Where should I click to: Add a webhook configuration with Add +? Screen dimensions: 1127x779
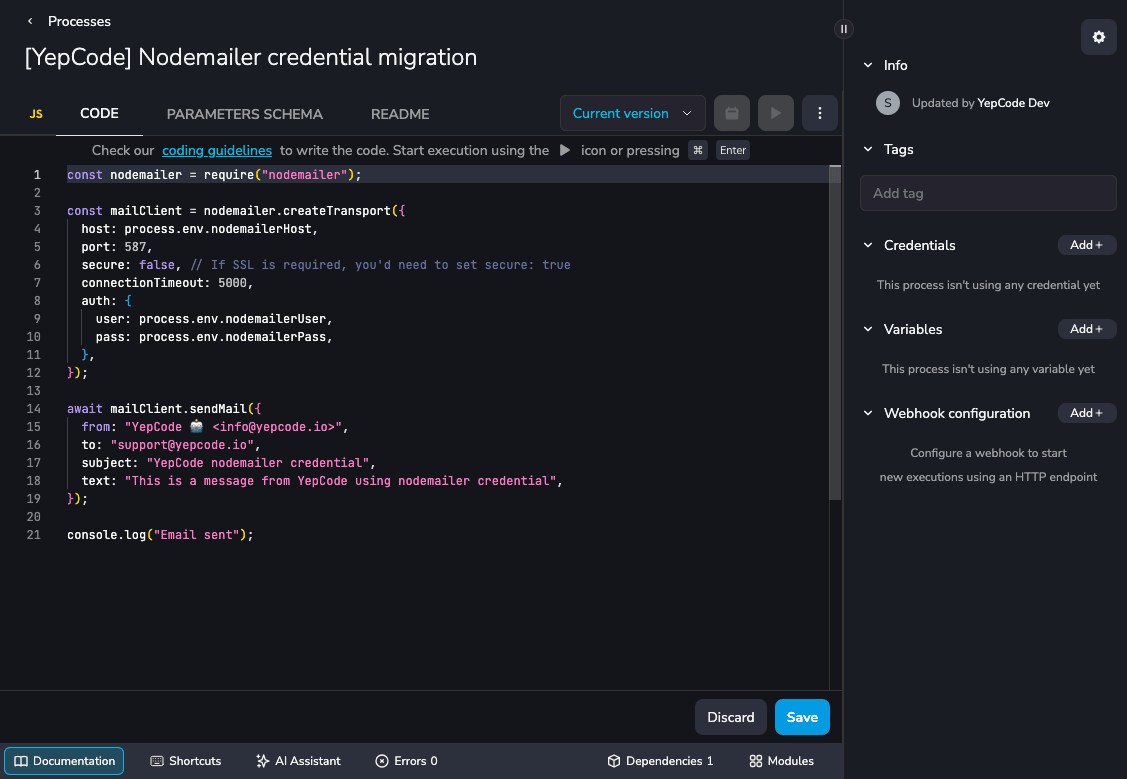1087,413
